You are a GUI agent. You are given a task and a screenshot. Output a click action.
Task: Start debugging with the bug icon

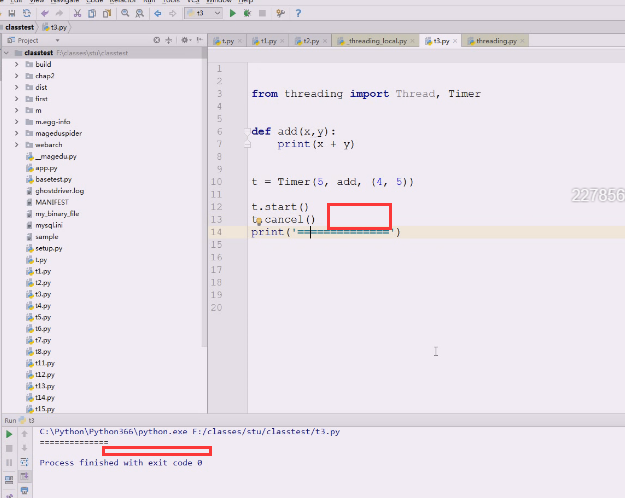point(247,14)
